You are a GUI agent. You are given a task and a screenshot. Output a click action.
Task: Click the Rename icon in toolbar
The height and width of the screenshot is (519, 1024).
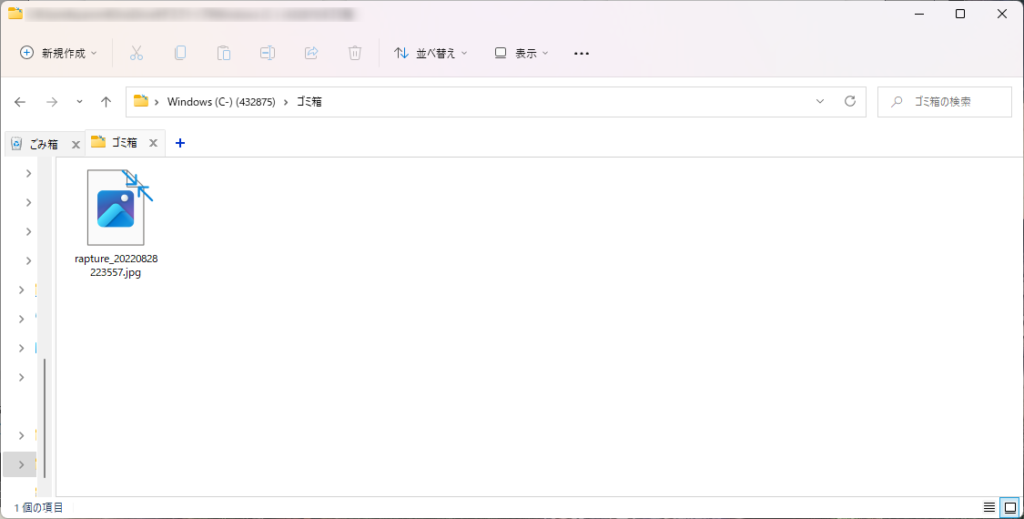pos(268,53)
